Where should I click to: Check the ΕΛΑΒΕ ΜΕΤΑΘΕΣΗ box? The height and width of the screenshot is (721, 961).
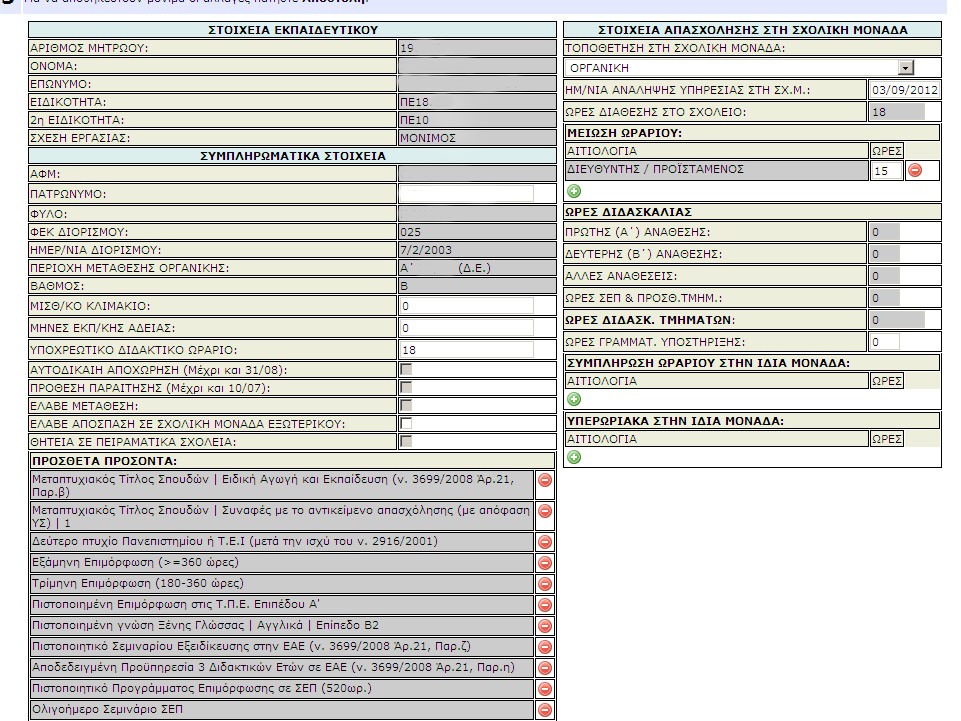pos(406,406)
